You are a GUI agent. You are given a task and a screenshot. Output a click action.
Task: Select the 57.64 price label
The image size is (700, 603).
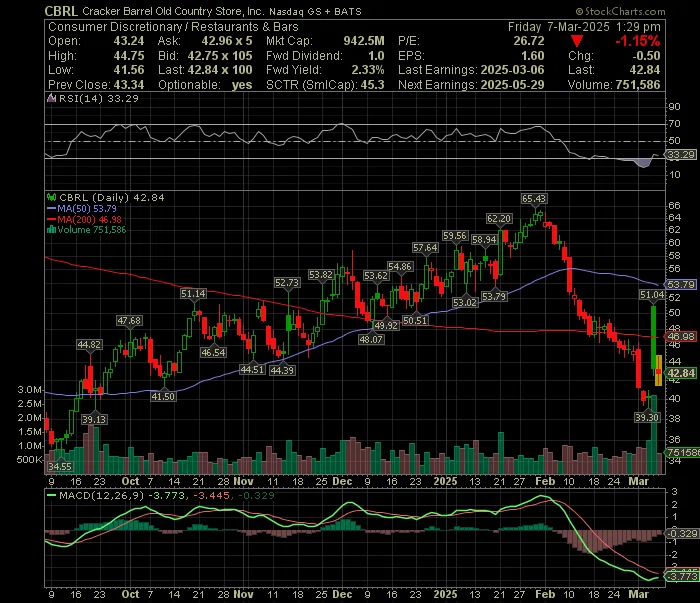tap(425, 247)
